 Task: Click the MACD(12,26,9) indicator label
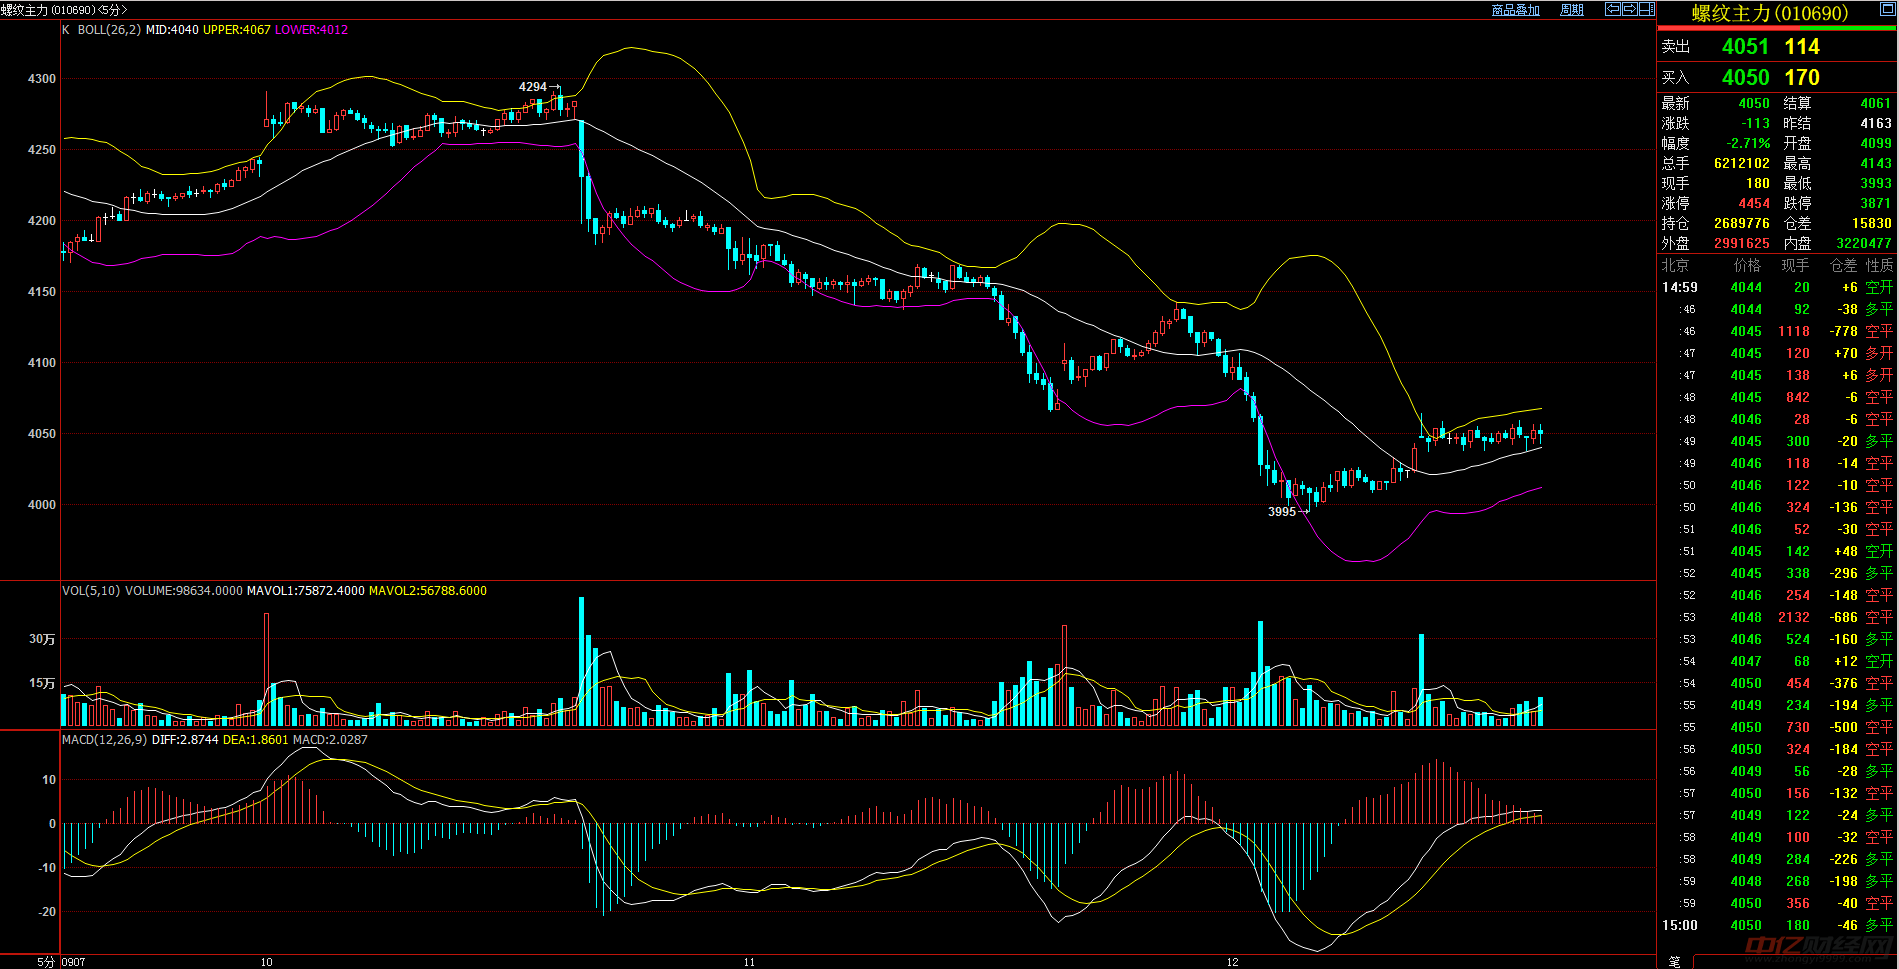[x=104, y=740]
